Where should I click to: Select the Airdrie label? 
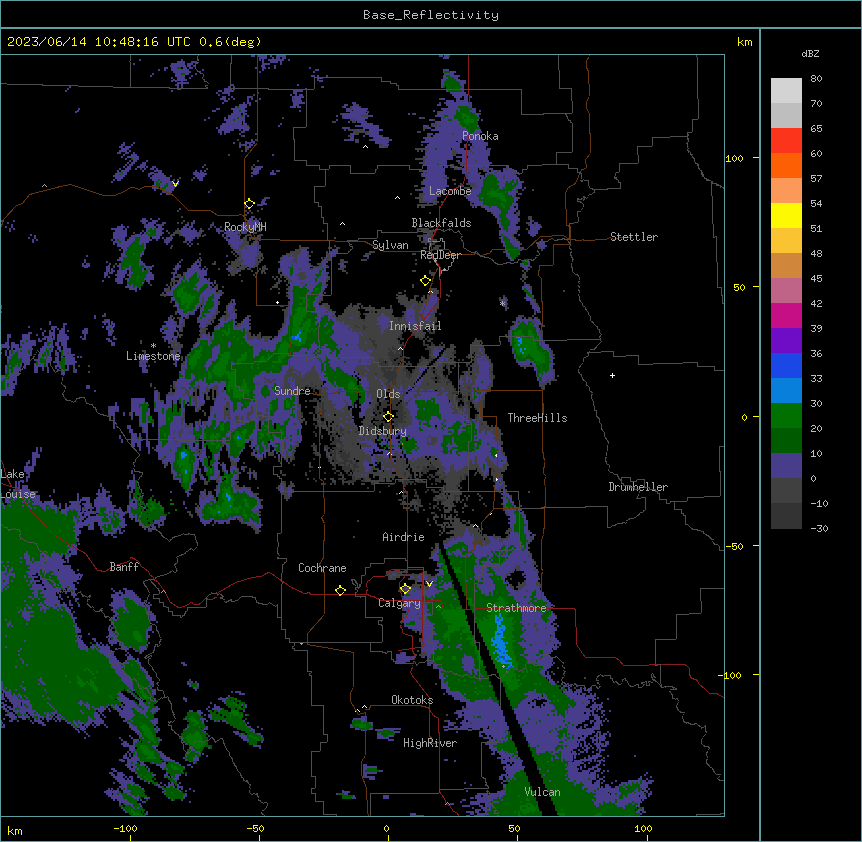403,537
